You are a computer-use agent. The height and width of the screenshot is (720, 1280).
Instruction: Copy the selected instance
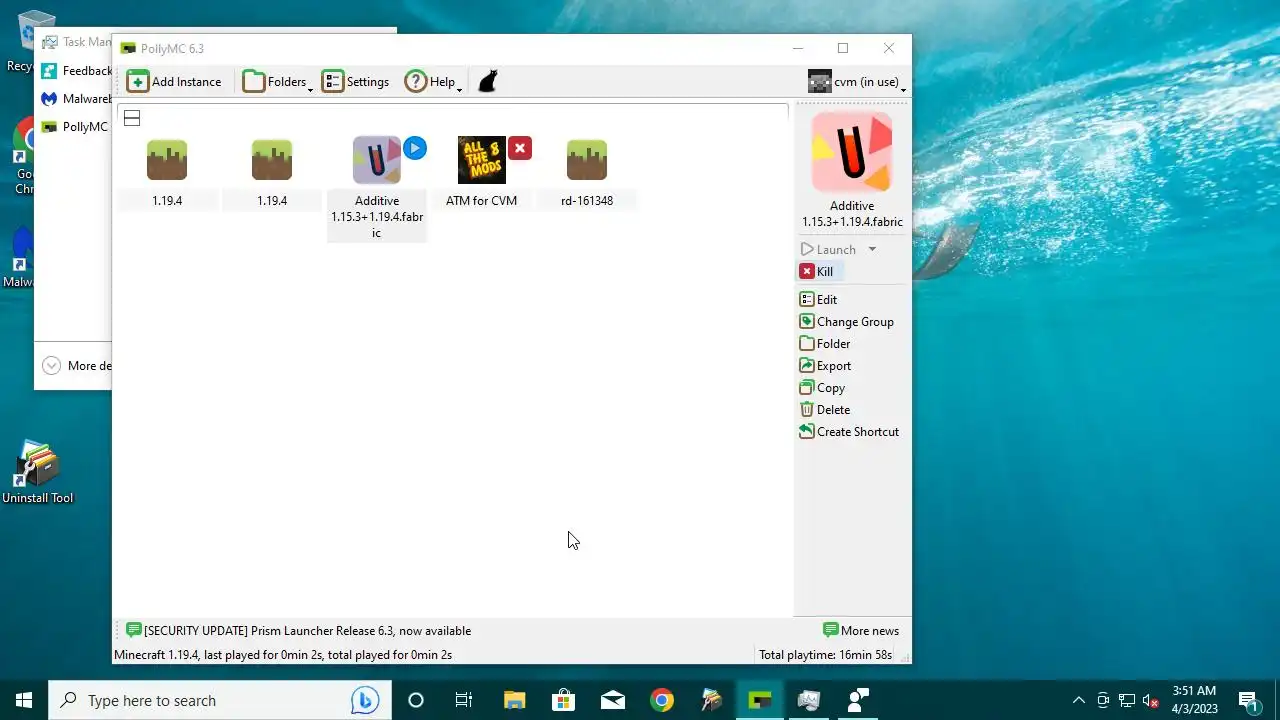pos(822,387)
